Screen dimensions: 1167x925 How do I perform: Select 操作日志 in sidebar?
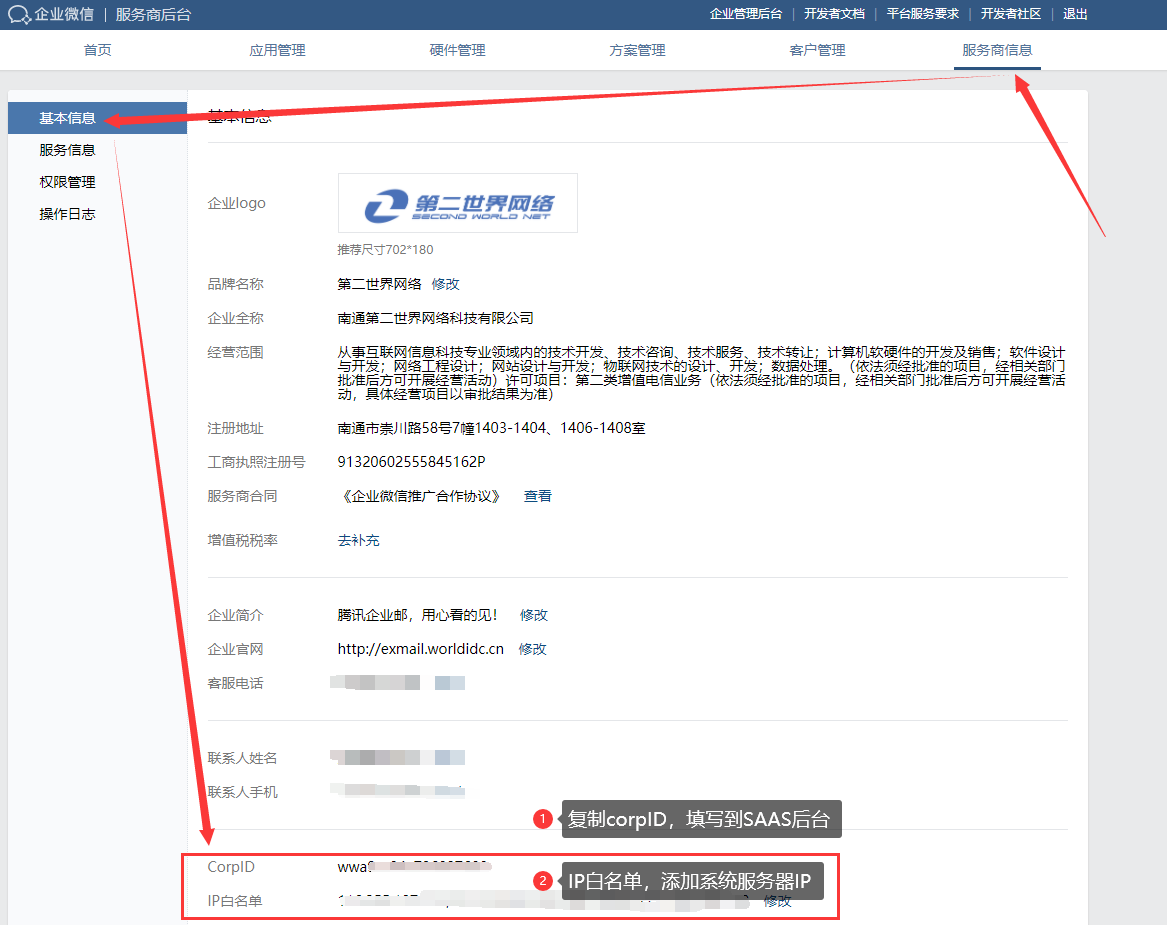68,214
